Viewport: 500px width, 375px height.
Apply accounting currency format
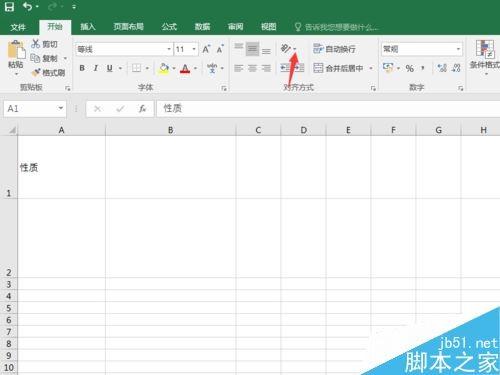tap(388, 68)
